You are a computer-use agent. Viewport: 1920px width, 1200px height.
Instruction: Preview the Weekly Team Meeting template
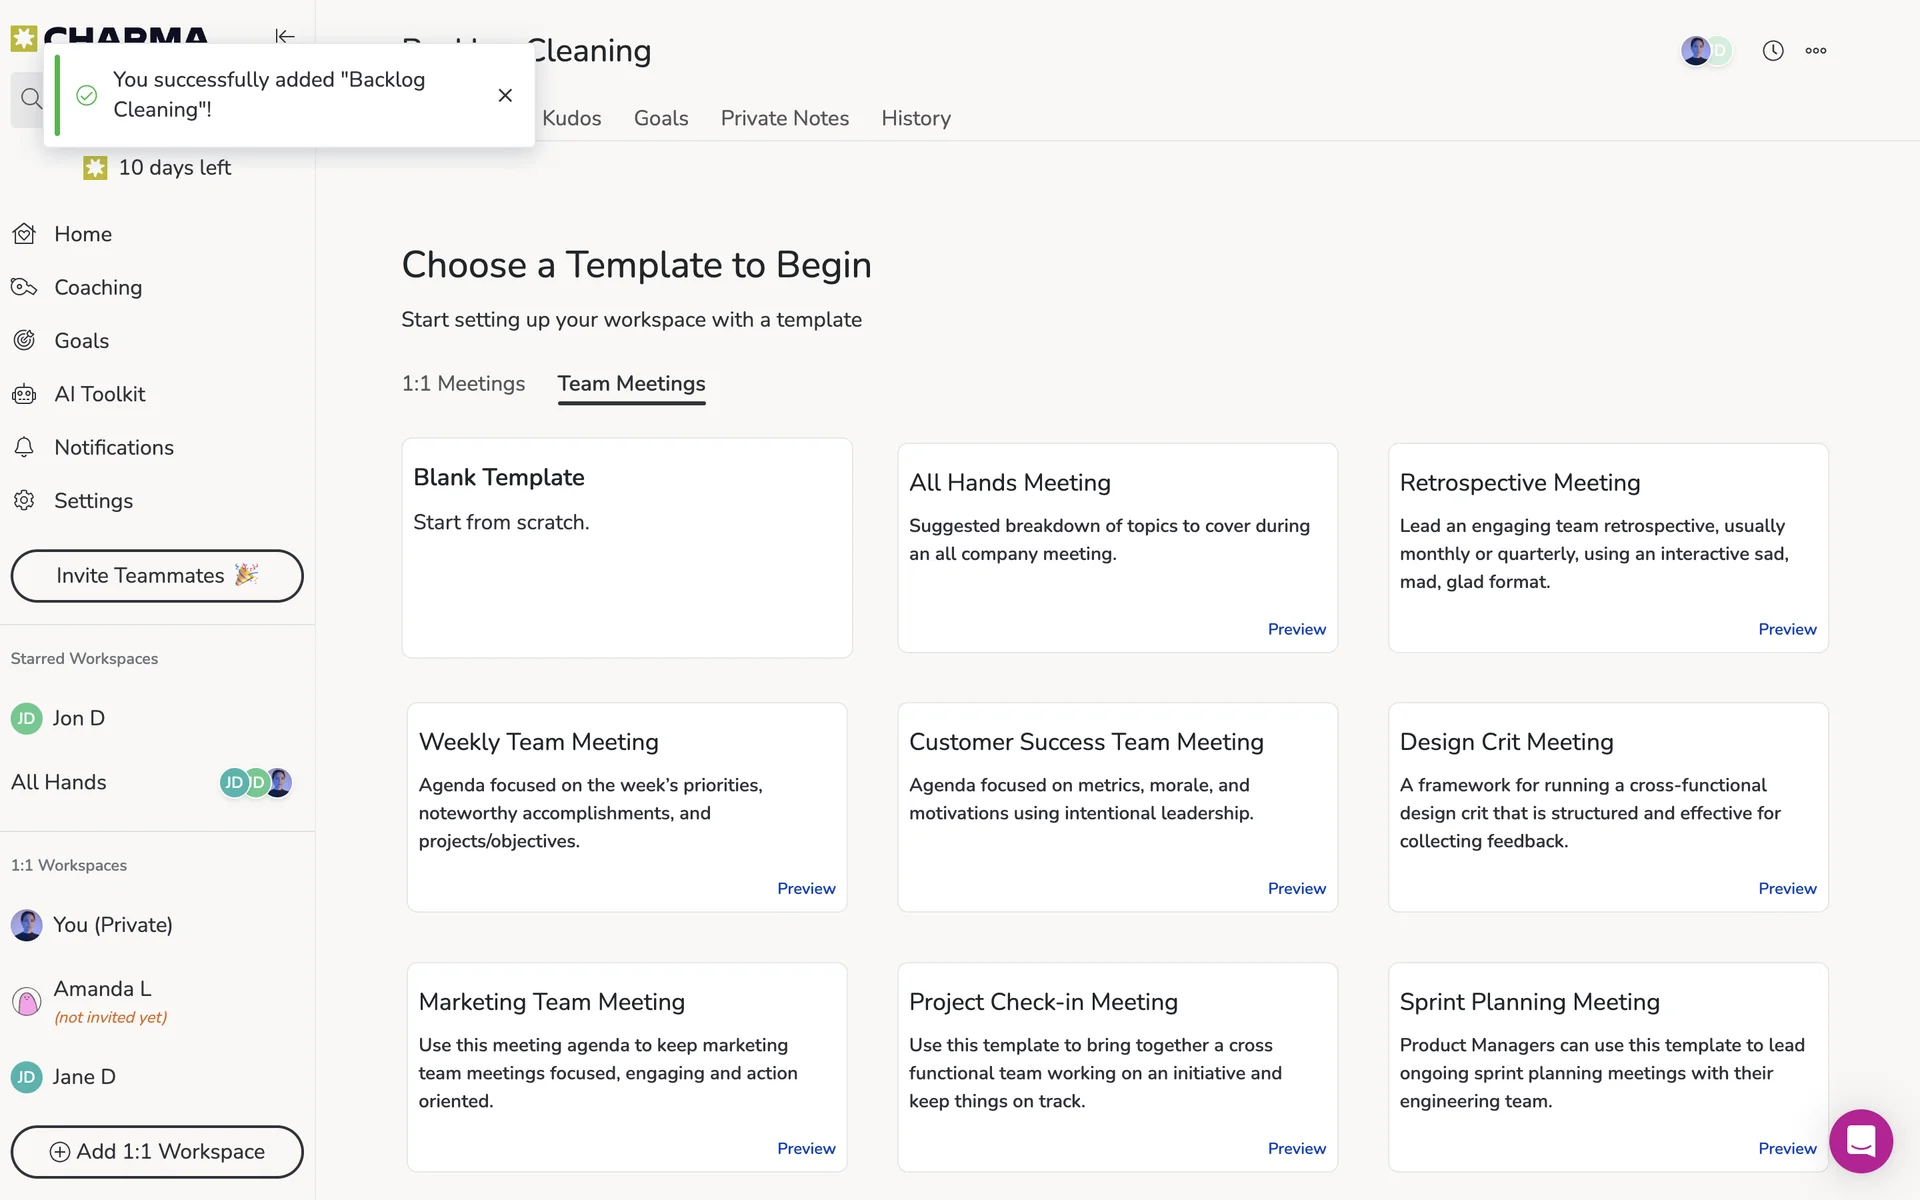[806, 888]
